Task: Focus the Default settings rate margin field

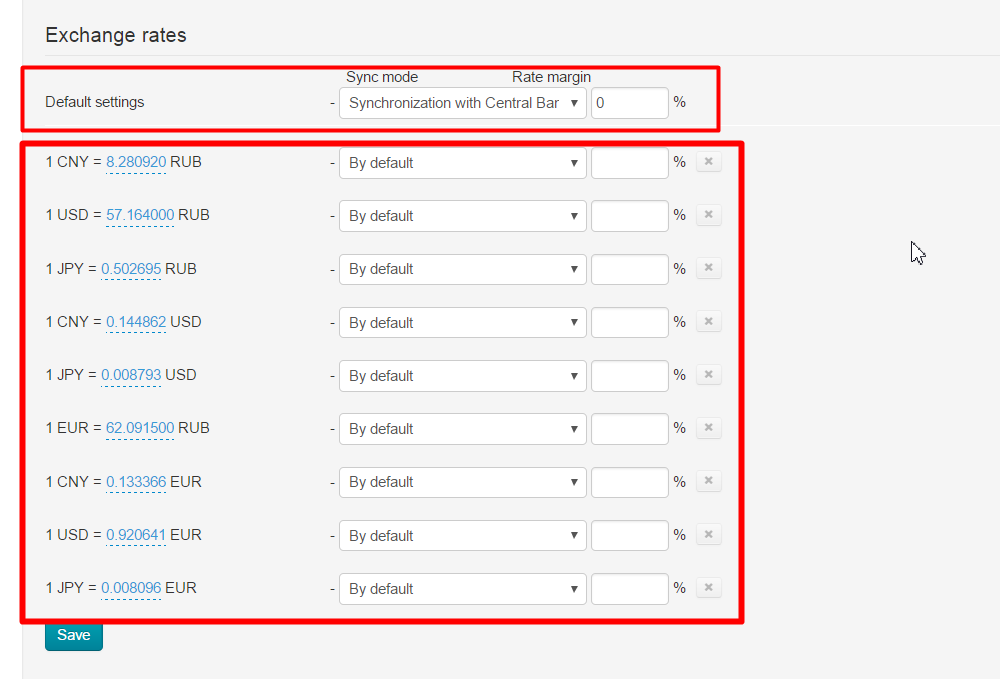Action: [x=629, y=103]
